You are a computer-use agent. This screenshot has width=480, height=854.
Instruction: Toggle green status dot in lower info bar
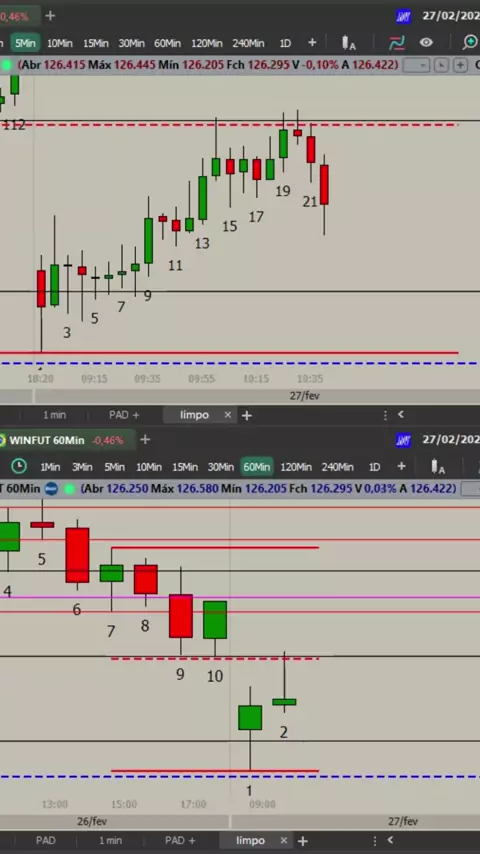[x=69, y=489]
